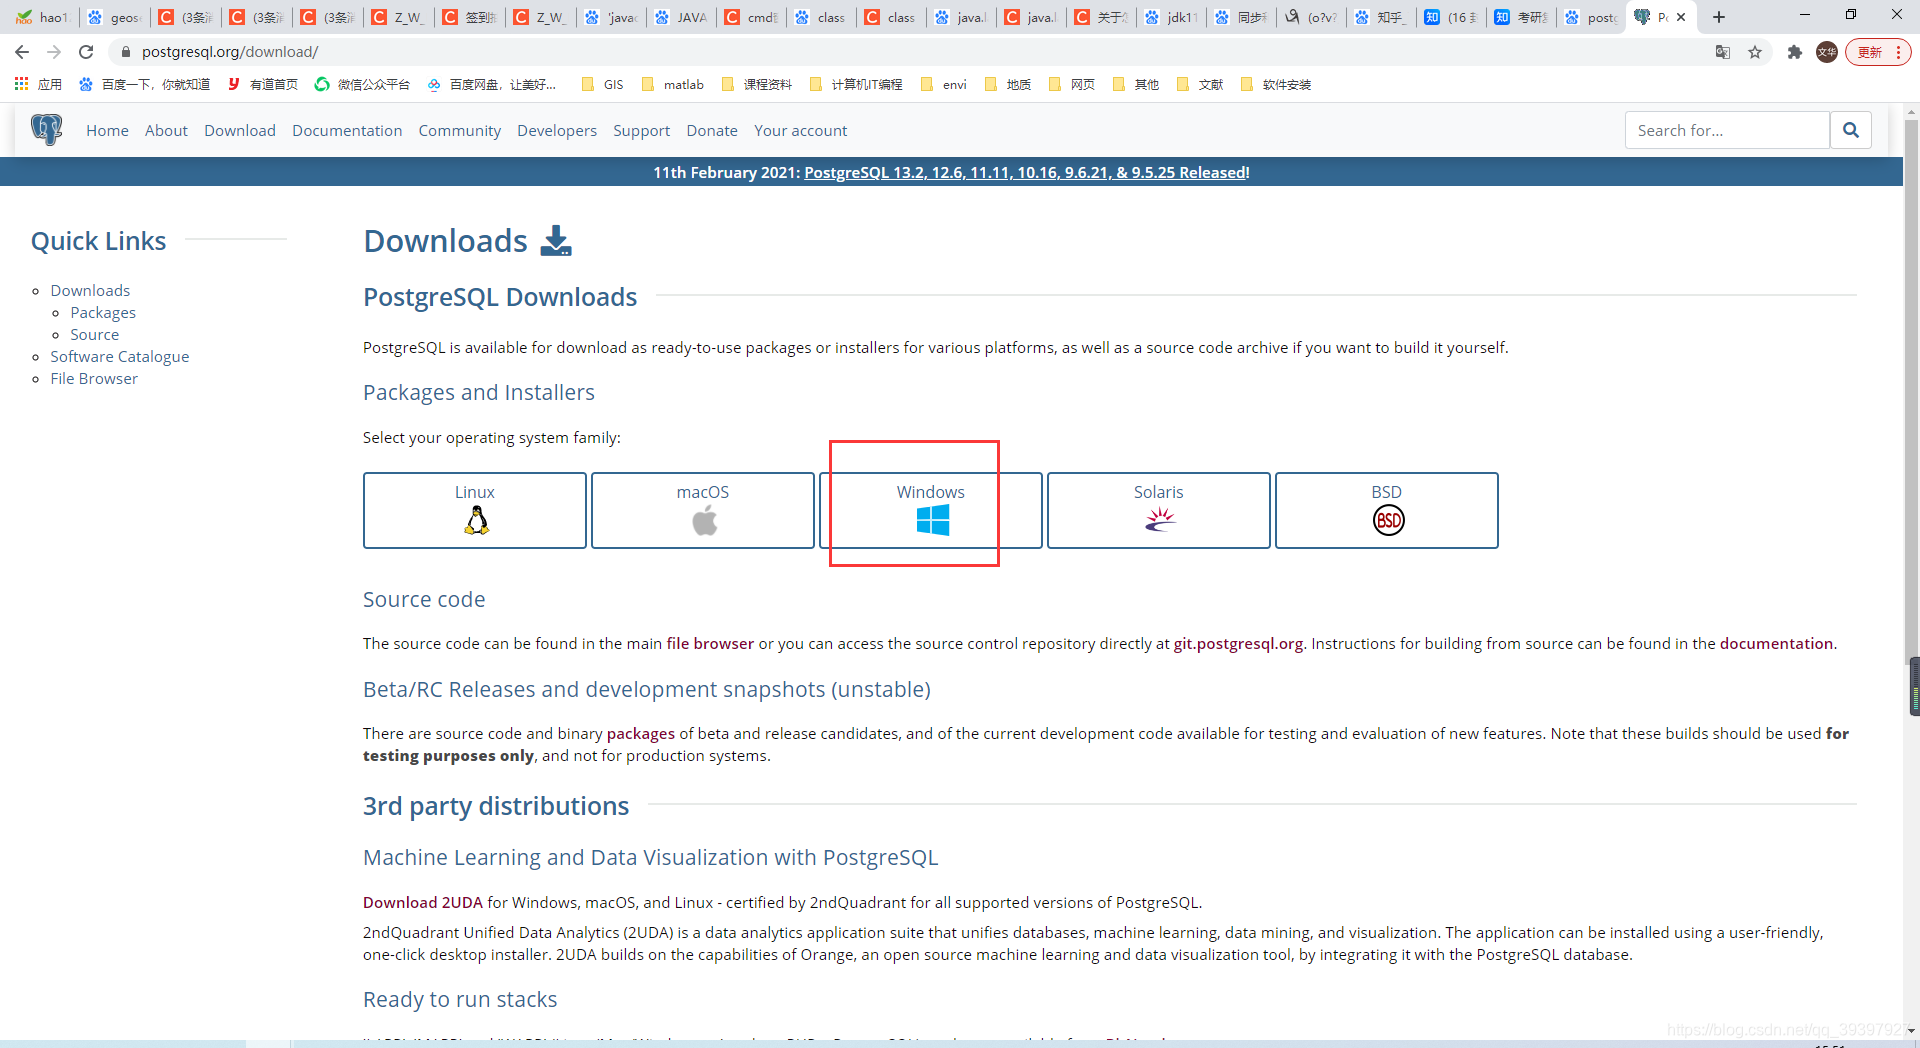Image resolution: width=1920 pixels, height=1048 pixels.
Task: Click the browser forward arrow
Action: pos(54,52)
